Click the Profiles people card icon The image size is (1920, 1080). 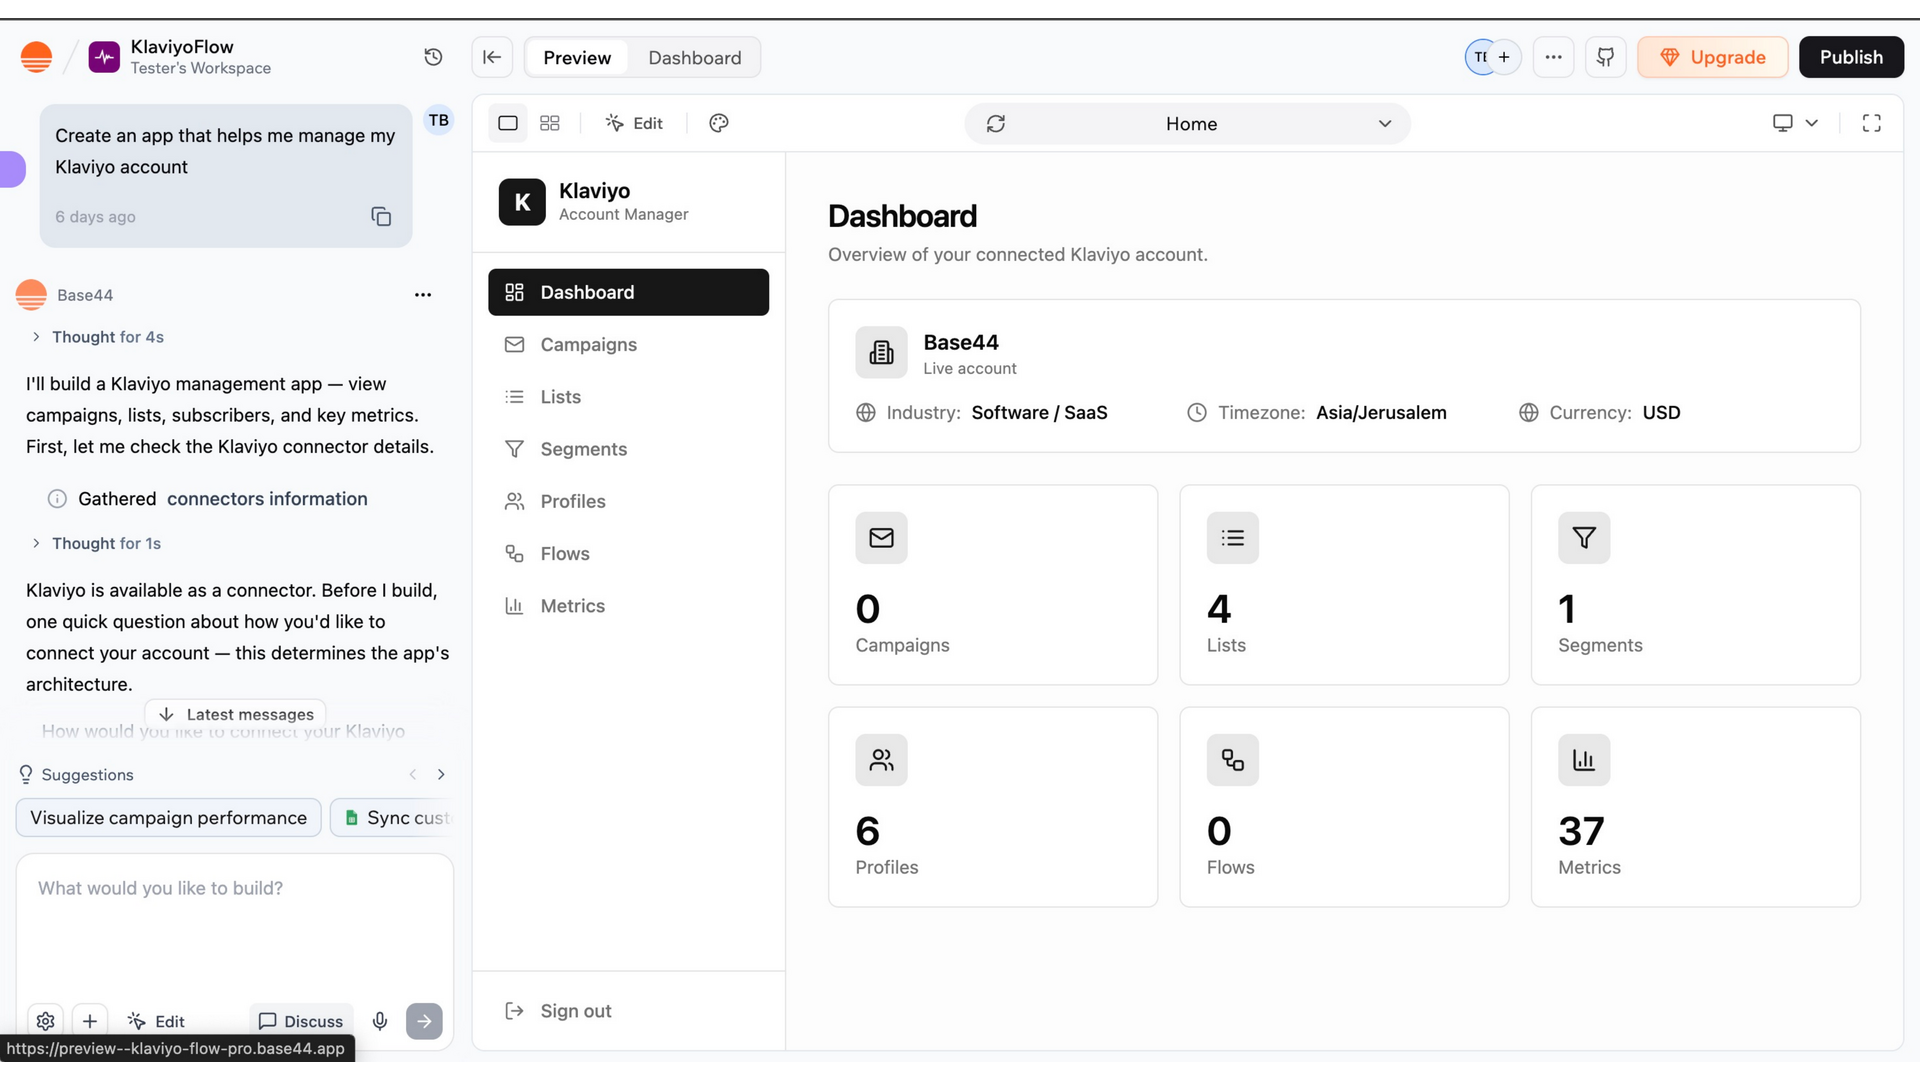tap(881, 760)
